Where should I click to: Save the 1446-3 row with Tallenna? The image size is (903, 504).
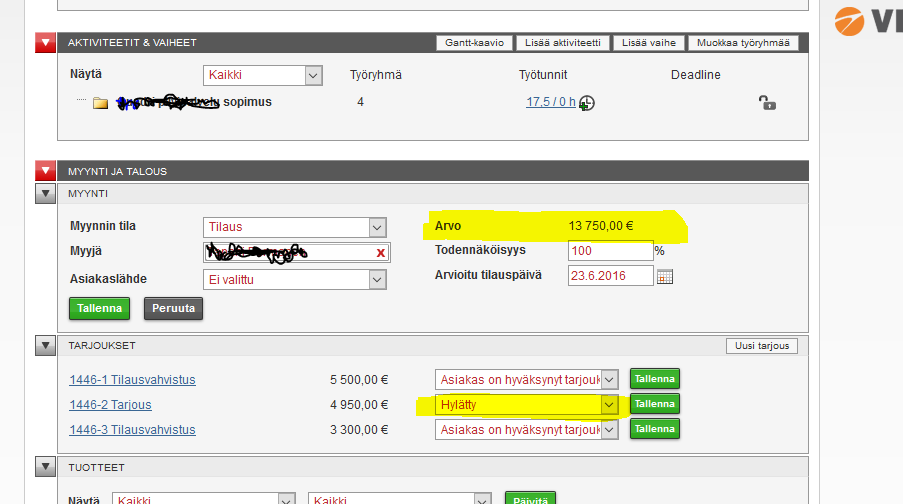[x=655, y=429]
